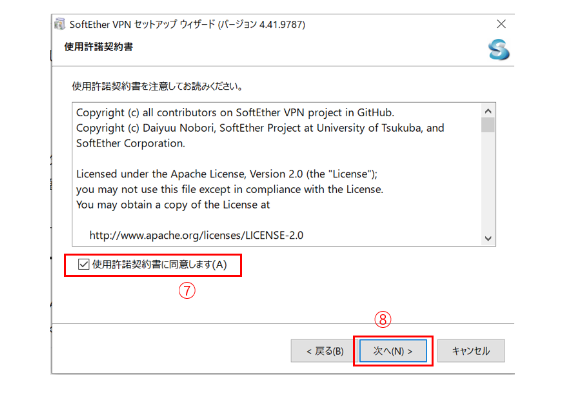Click the apache.org LICENSE-2.0 URL text
The height and width of the screenshot is (404, 573).
[196, 235]
